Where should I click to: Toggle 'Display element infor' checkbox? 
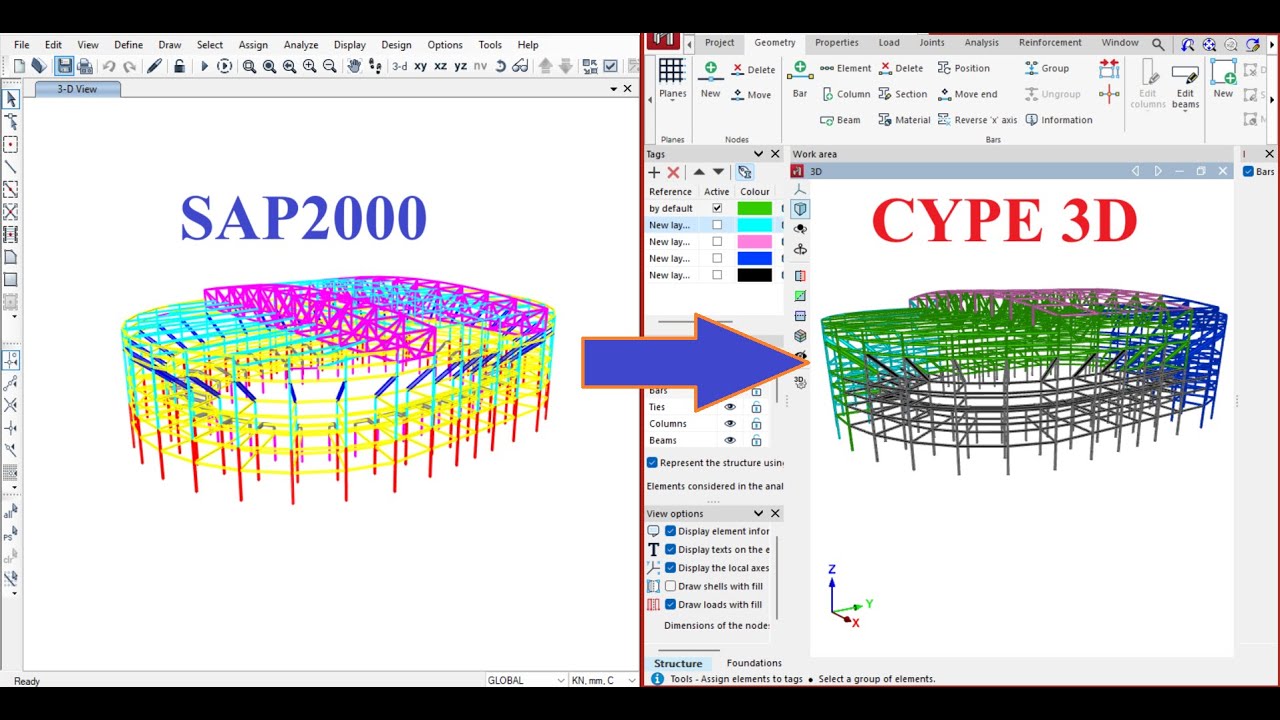(671, 531)
